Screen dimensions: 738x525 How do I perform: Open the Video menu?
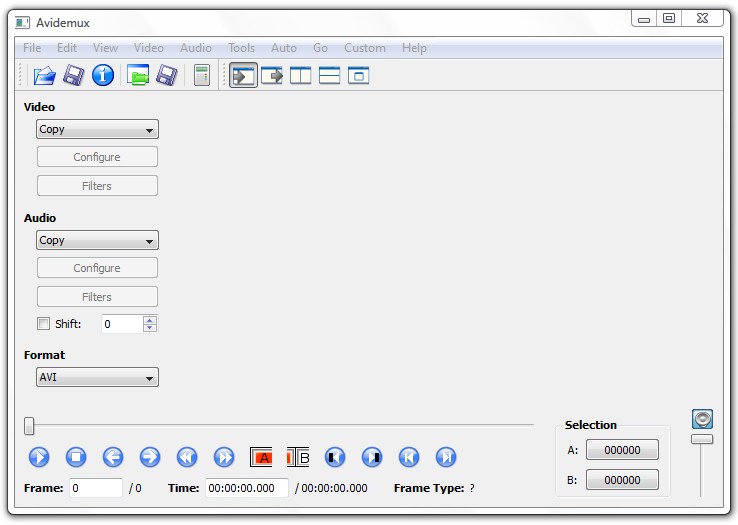(x=149, y=48)
